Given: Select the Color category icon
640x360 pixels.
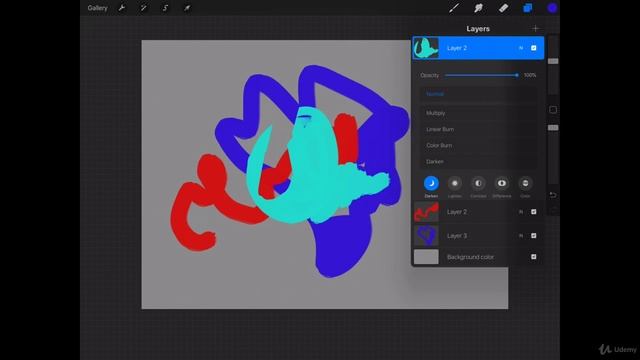Looking at the screenshot, I should click(x=525, y=184).
